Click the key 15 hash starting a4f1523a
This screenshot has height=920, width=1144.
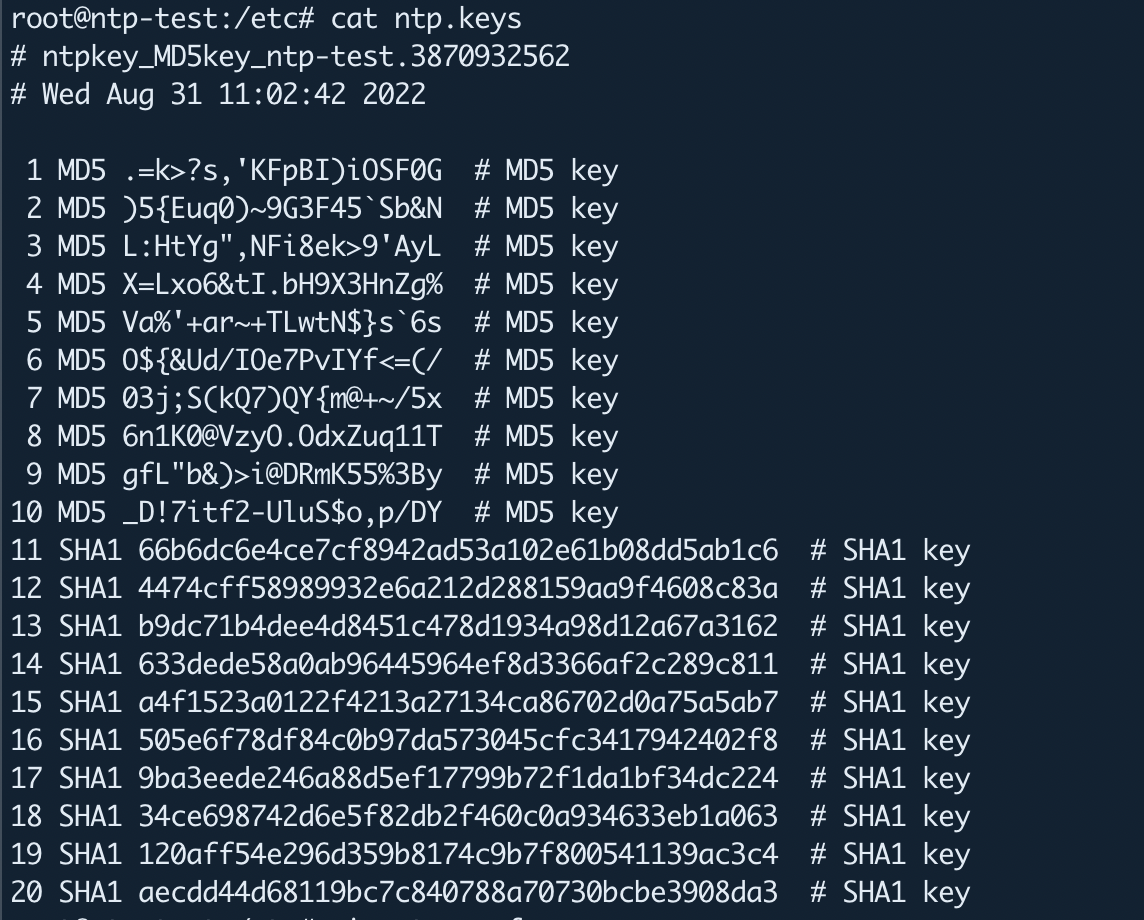tap(458, 702)
